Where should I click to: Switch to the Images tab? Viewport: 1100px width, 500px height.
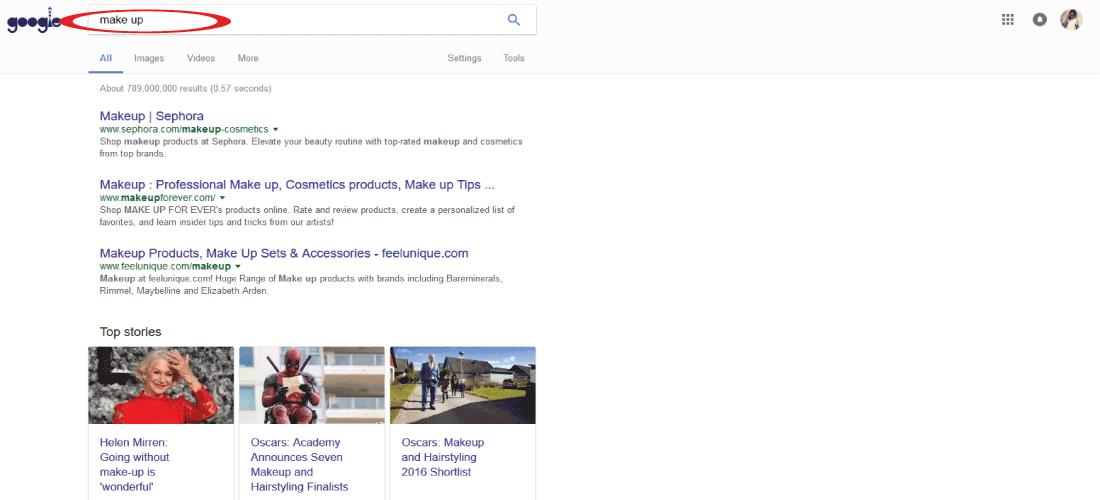(x=149, y=58)
